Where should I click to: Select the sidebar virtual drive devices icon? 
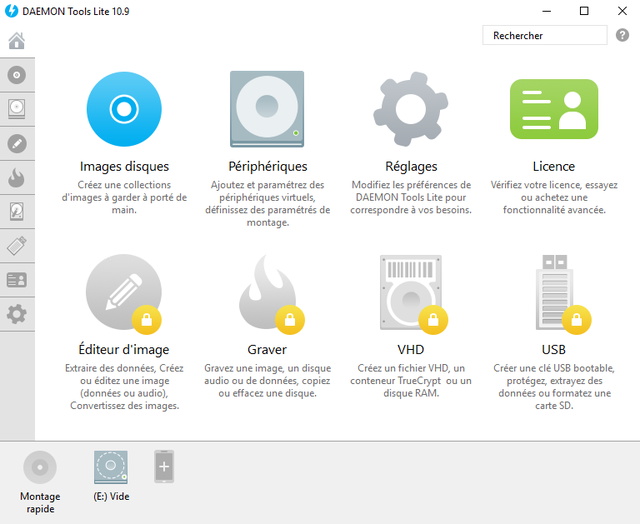pyautogui.click(x=17, y=109)
